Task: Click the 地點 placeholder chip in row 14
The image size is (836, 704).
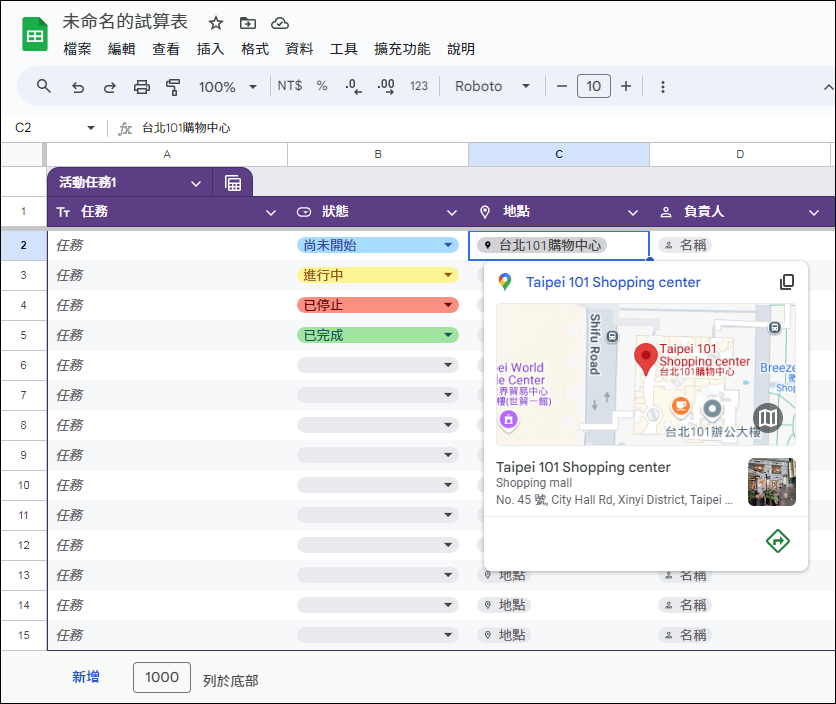Action: [504, 605]
